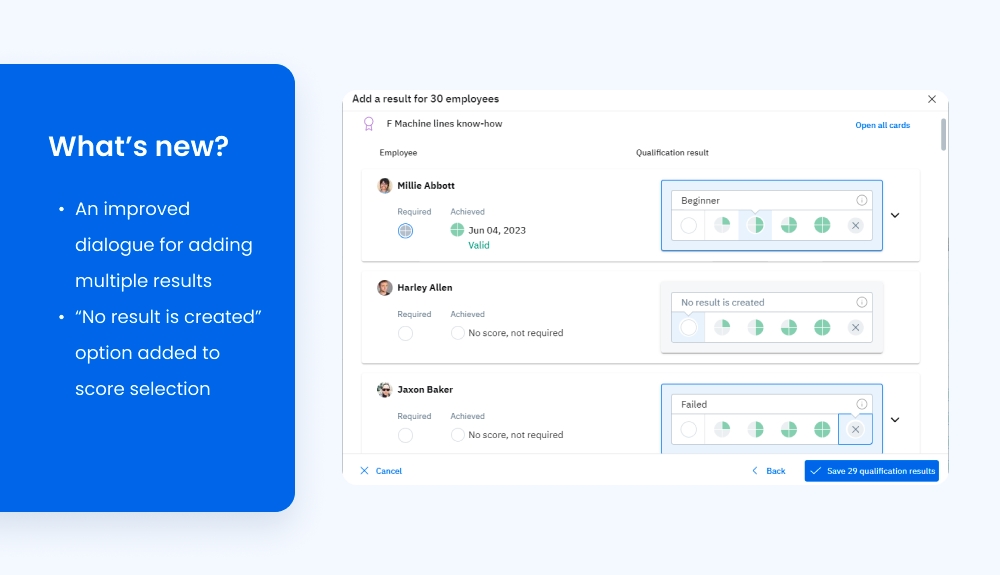Expand Jaxon Baker's card with chevron
Viewport: 1000px width, 575px height.
(895, 420)
